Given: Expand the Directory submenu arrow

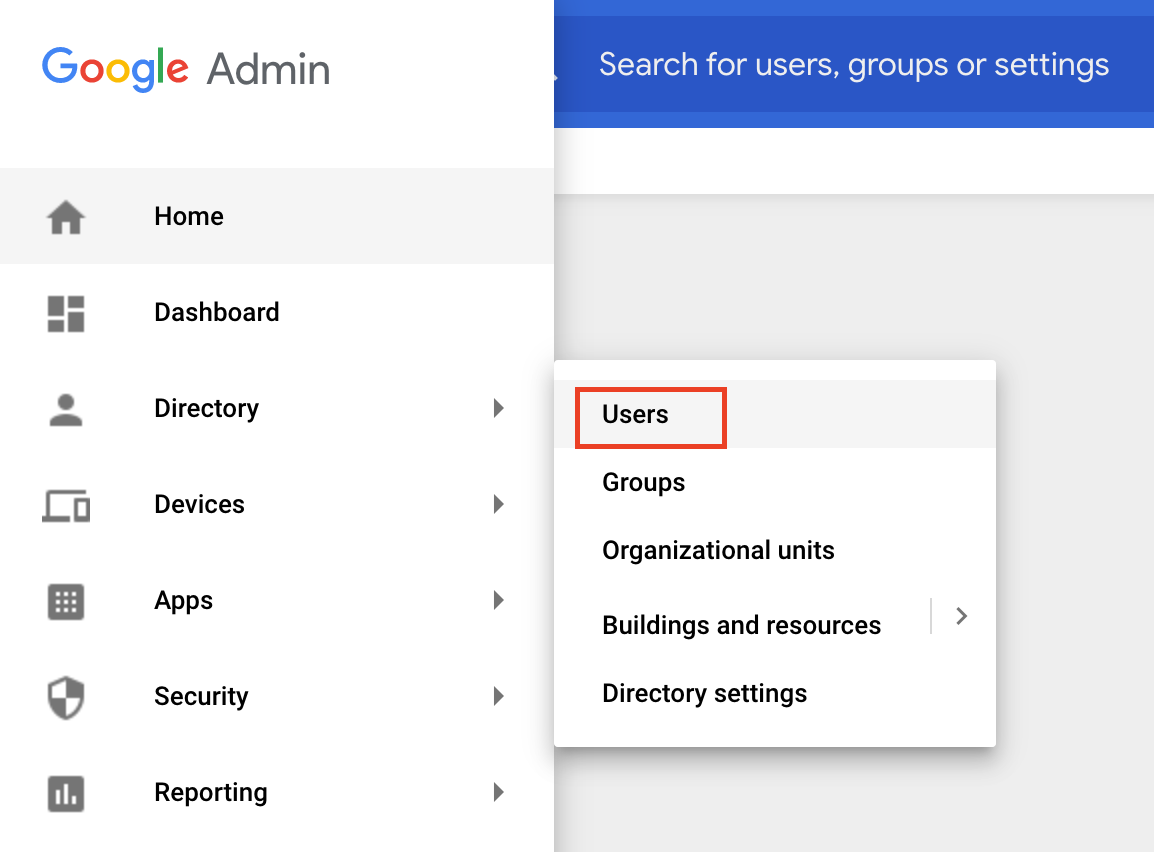Looking at the screenshot, I should [x=498, y=408].
